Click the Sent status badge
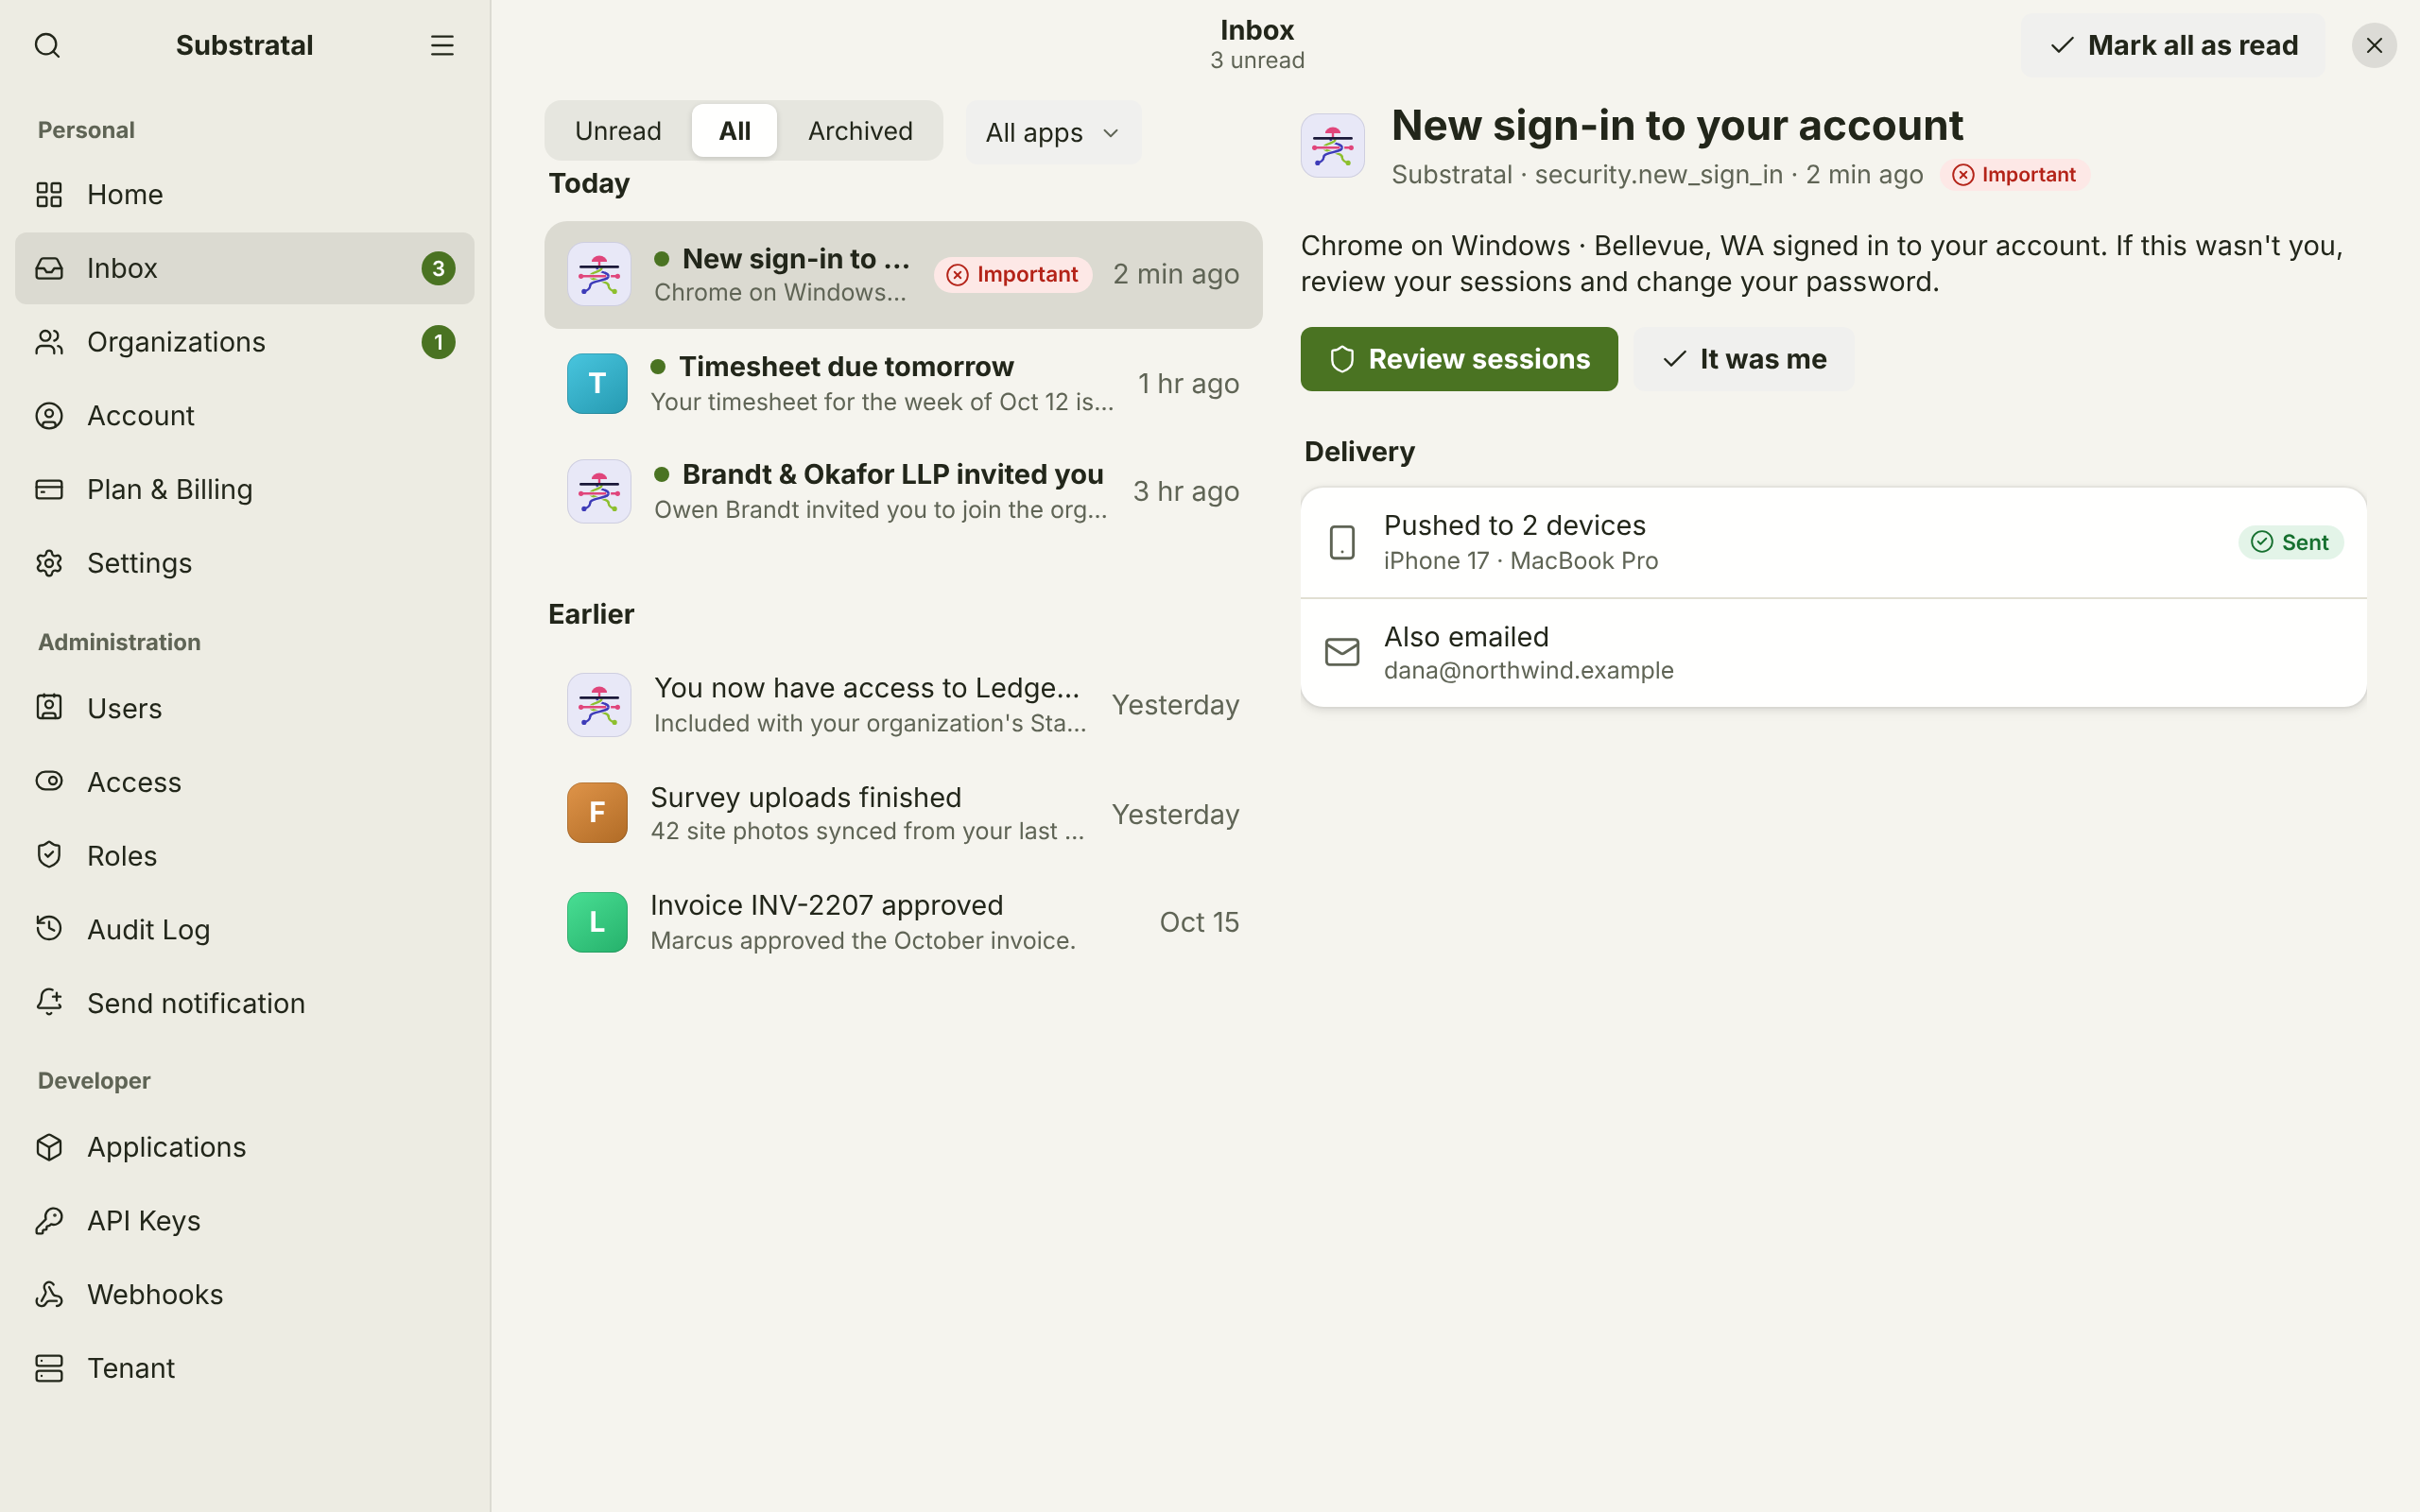The width and height of the screenshot is (2420, 1512). [2290, 542]
